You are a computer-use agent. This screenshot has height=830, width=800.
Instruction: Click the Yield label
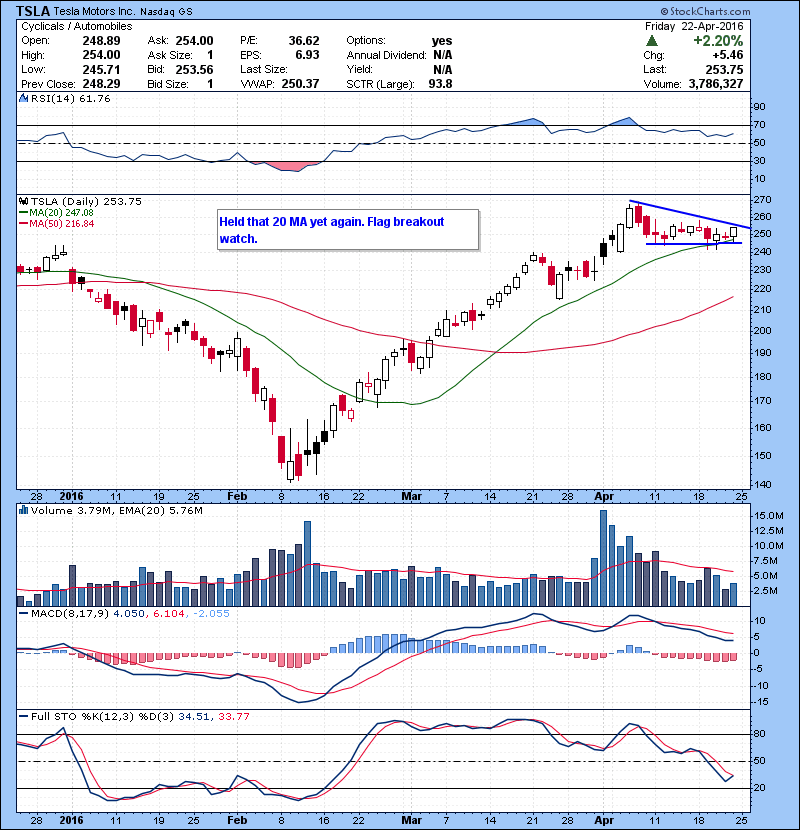[359, 69]
